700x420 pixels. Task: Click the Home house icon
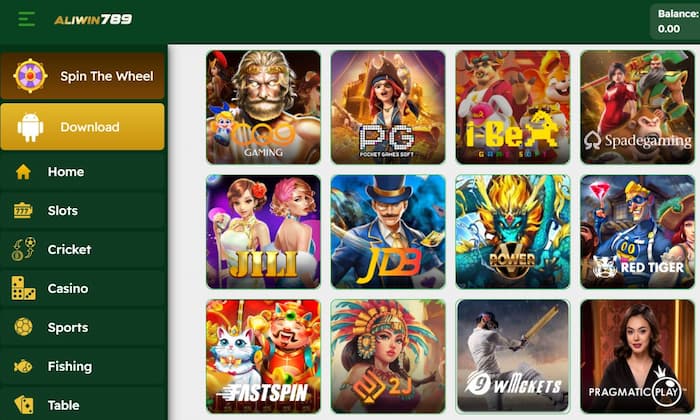click(x=23, y=172)
